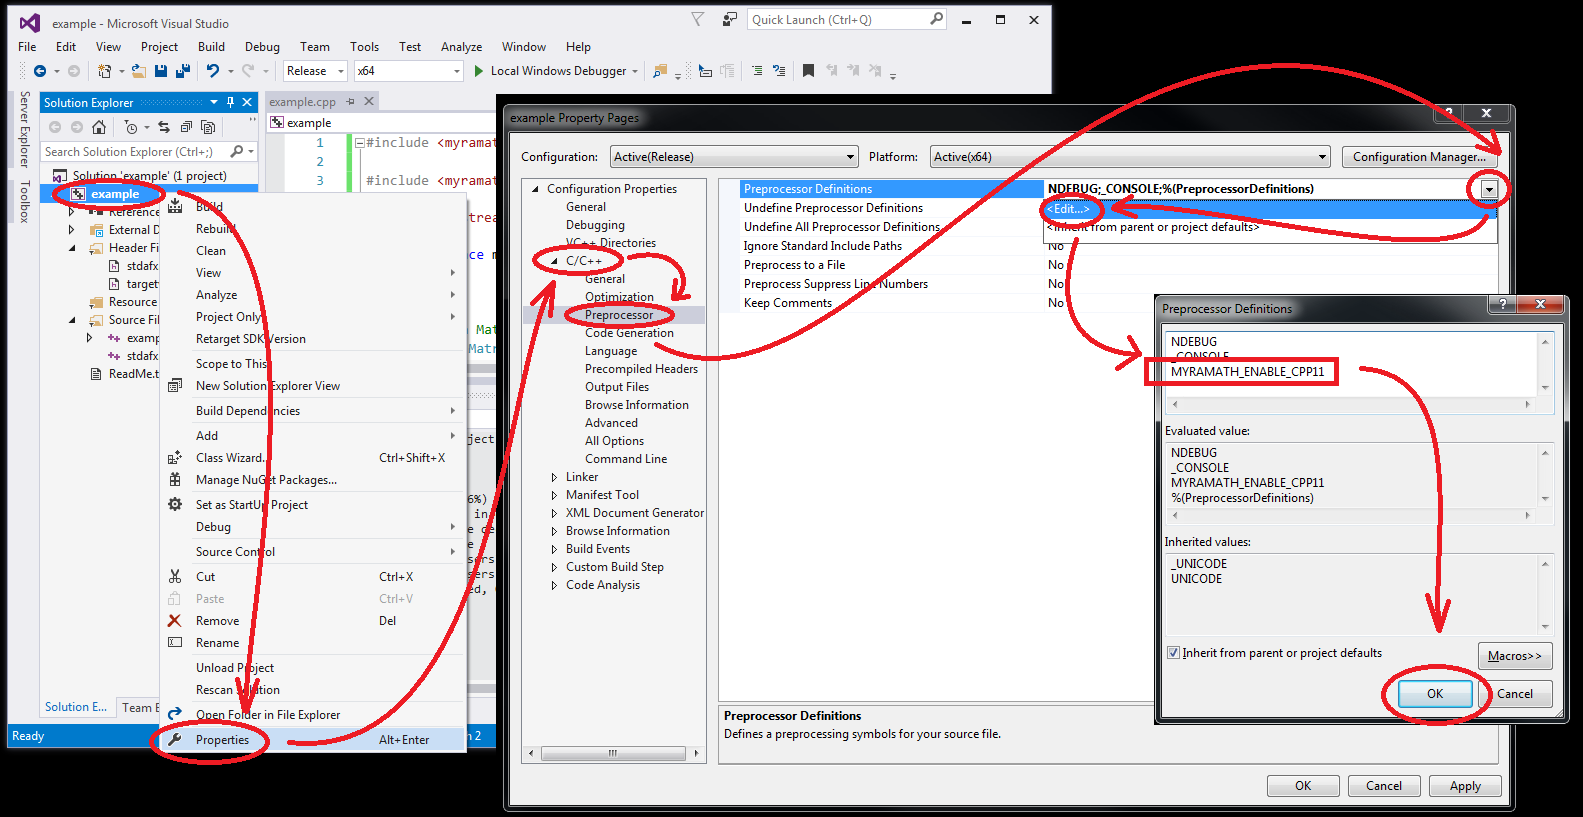Image resolution: width=1583 pixels, height=817 pixels.
Task: Comment out selected lines icon
Action: pos(757,71)
